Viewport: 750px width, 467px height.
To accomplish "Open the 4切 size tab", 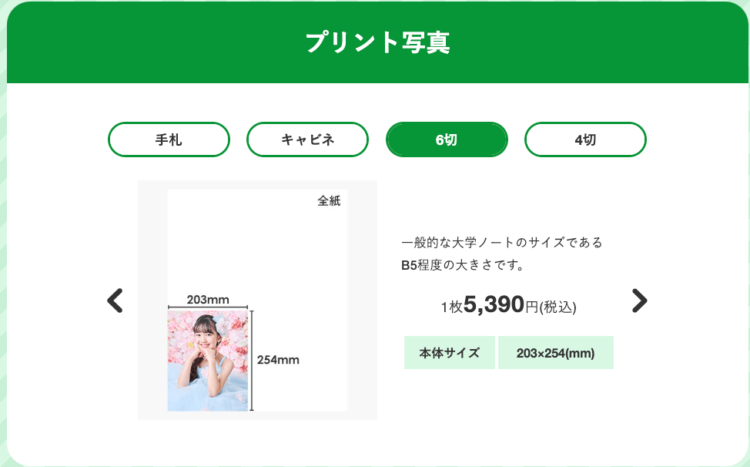I will click(585, 140).
